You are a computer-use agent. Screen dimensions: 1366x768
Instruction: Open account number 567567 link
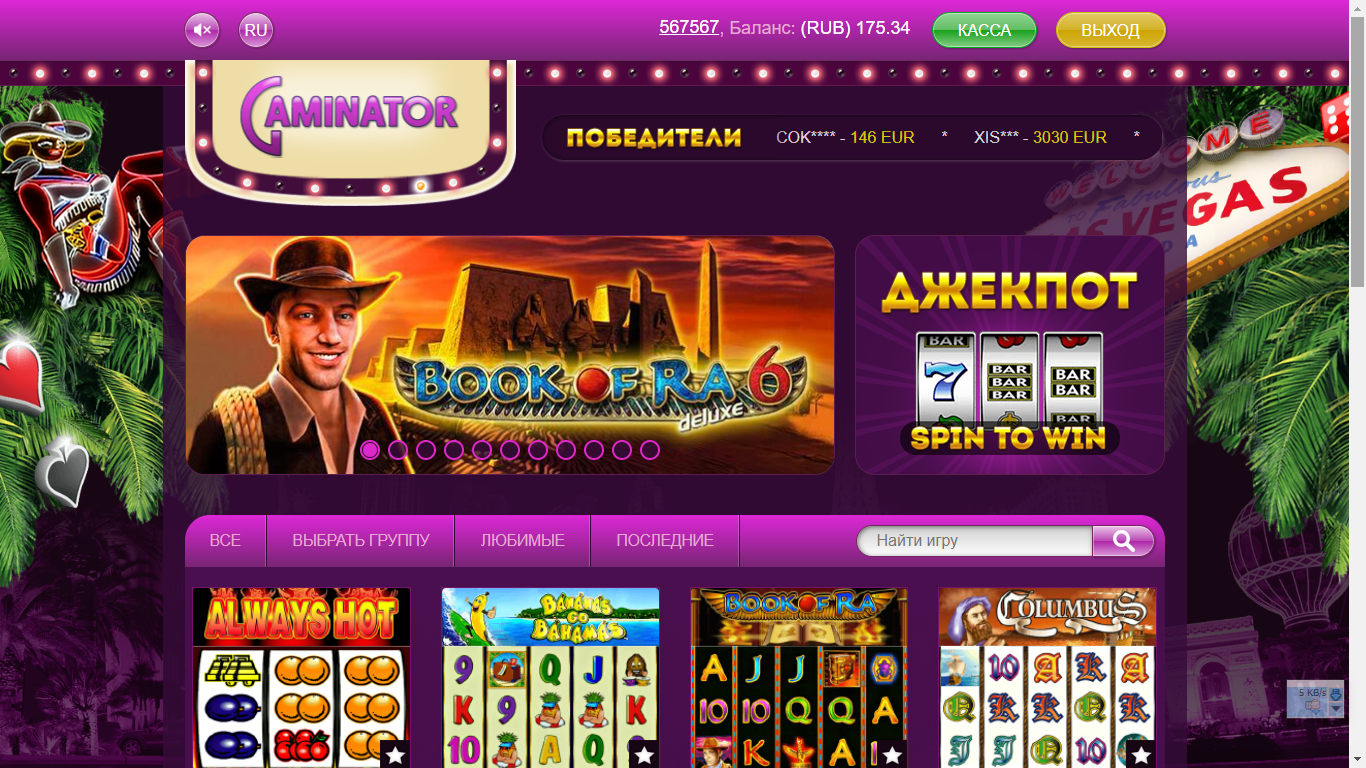(689, 27)
